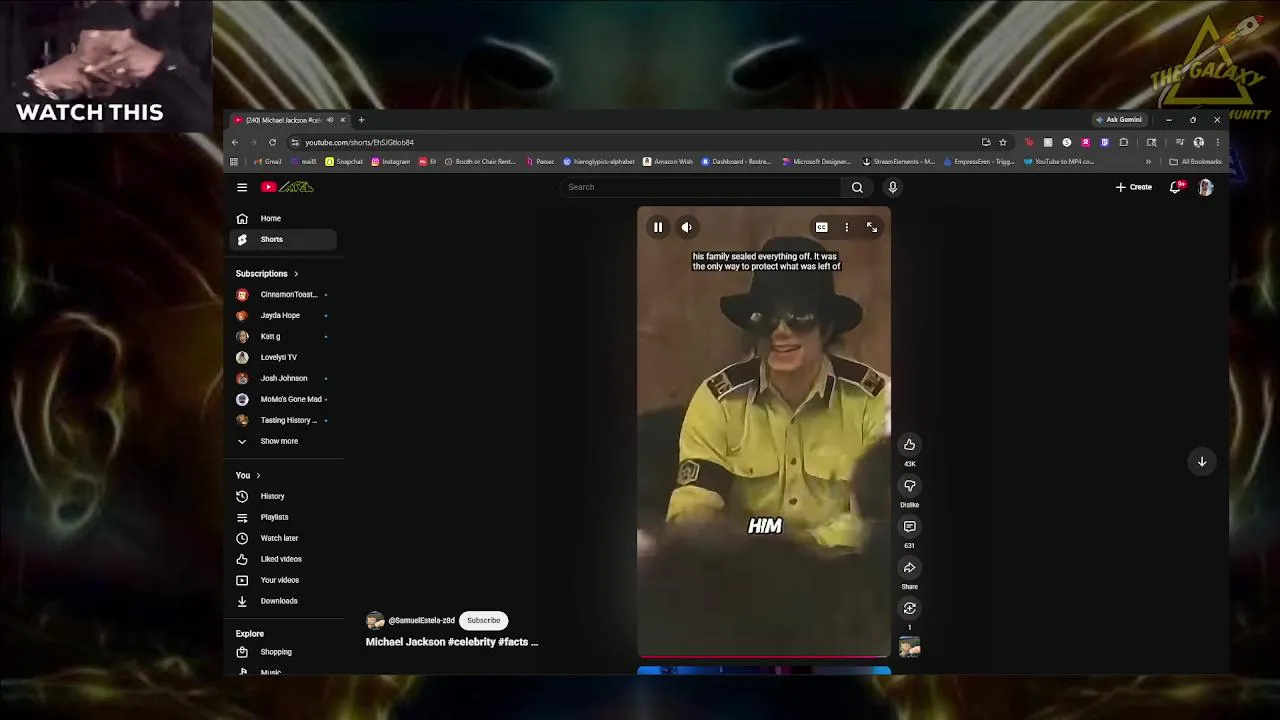The width and height of the screenshot is (1280, 720).
Task: Open the hieroglypics-alphabet bookmark
Action: tap(599, 161)
